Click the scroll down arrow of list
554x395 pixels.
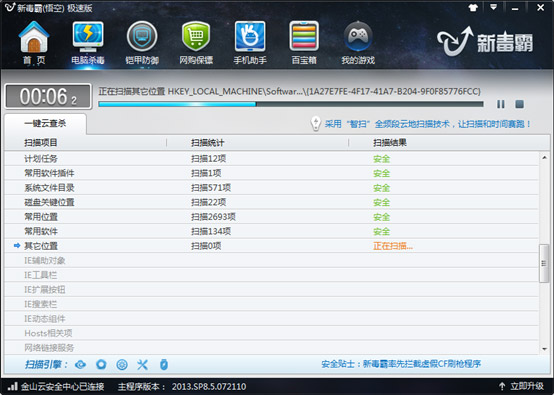(544, 349)
